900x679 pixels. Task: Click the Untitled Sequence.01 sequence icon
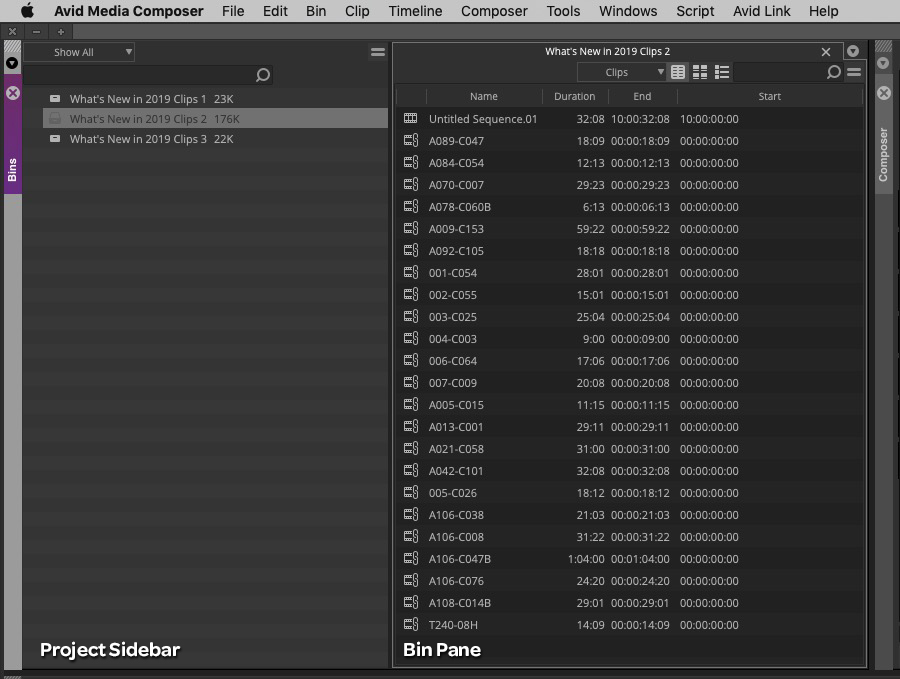tap(410, 119)
